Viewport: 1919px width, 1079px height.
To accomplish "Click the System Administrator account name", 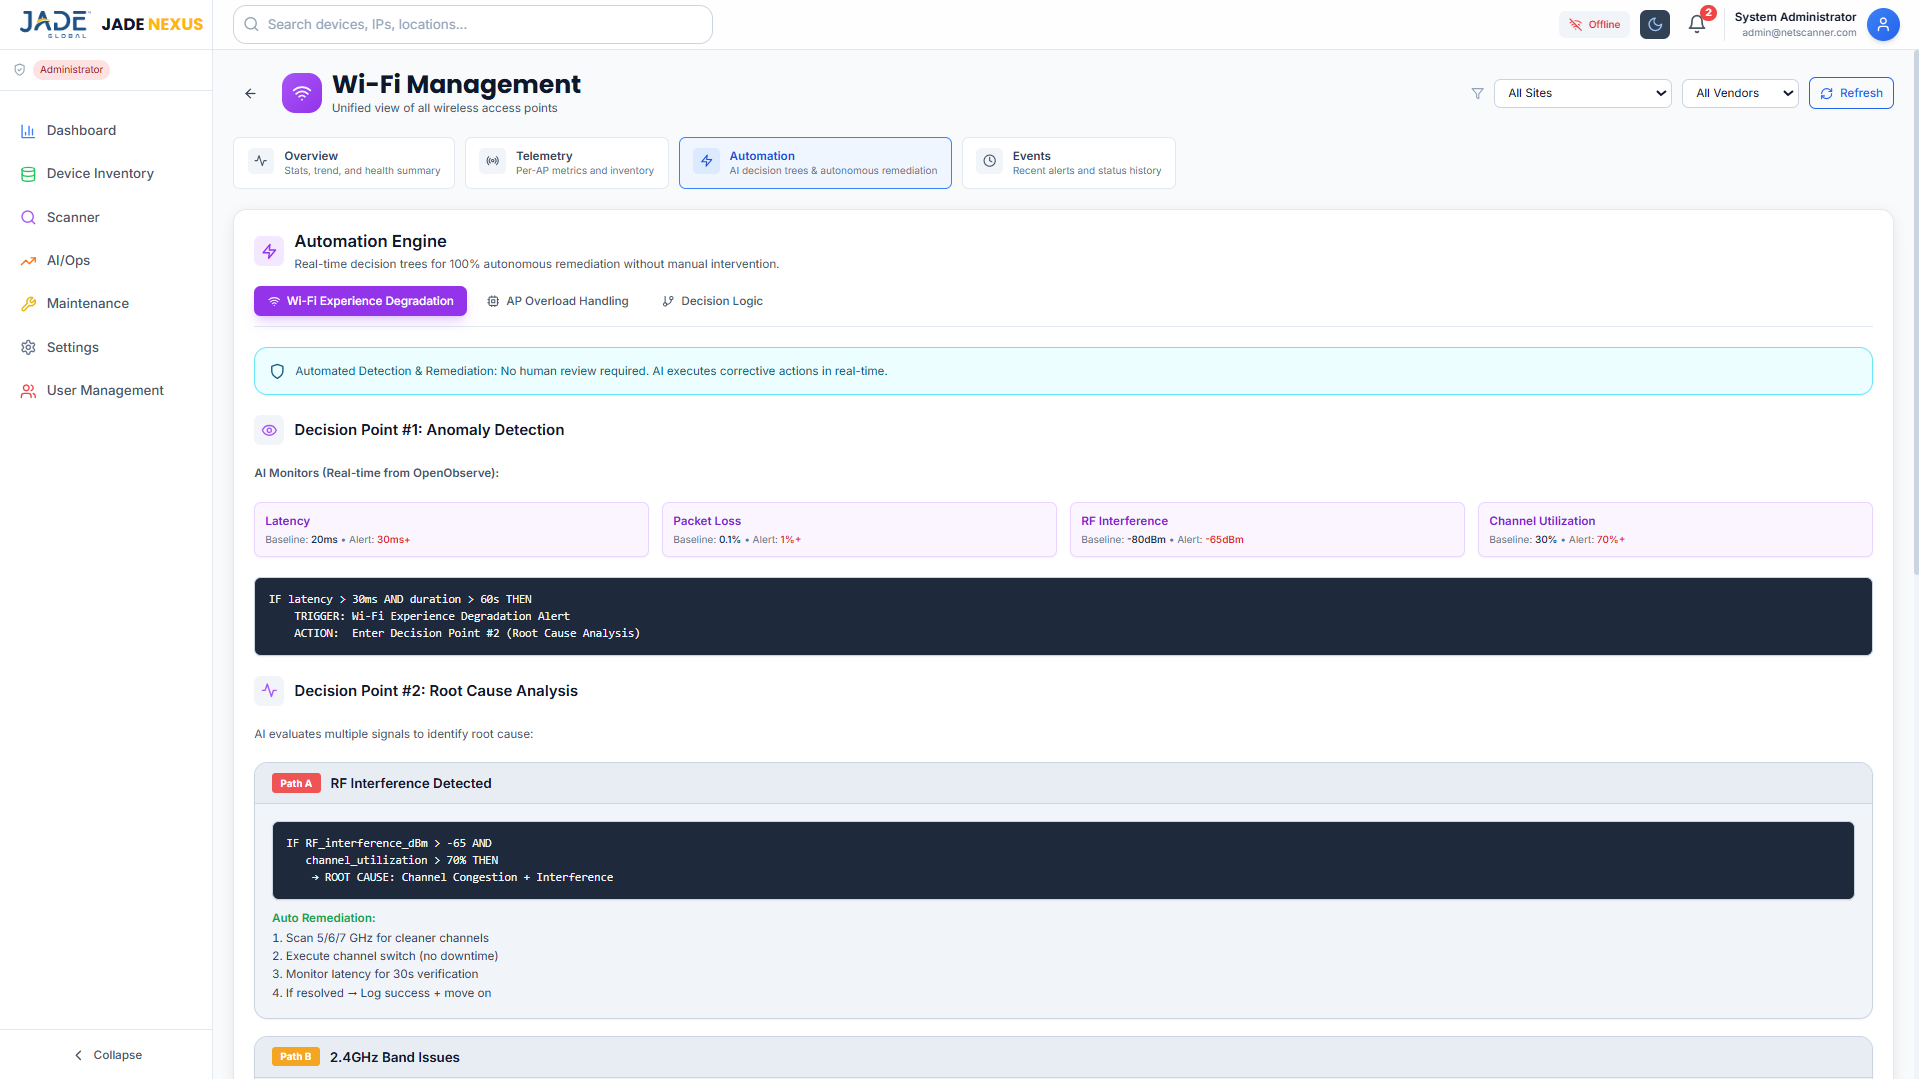I will pos(1795,17).
